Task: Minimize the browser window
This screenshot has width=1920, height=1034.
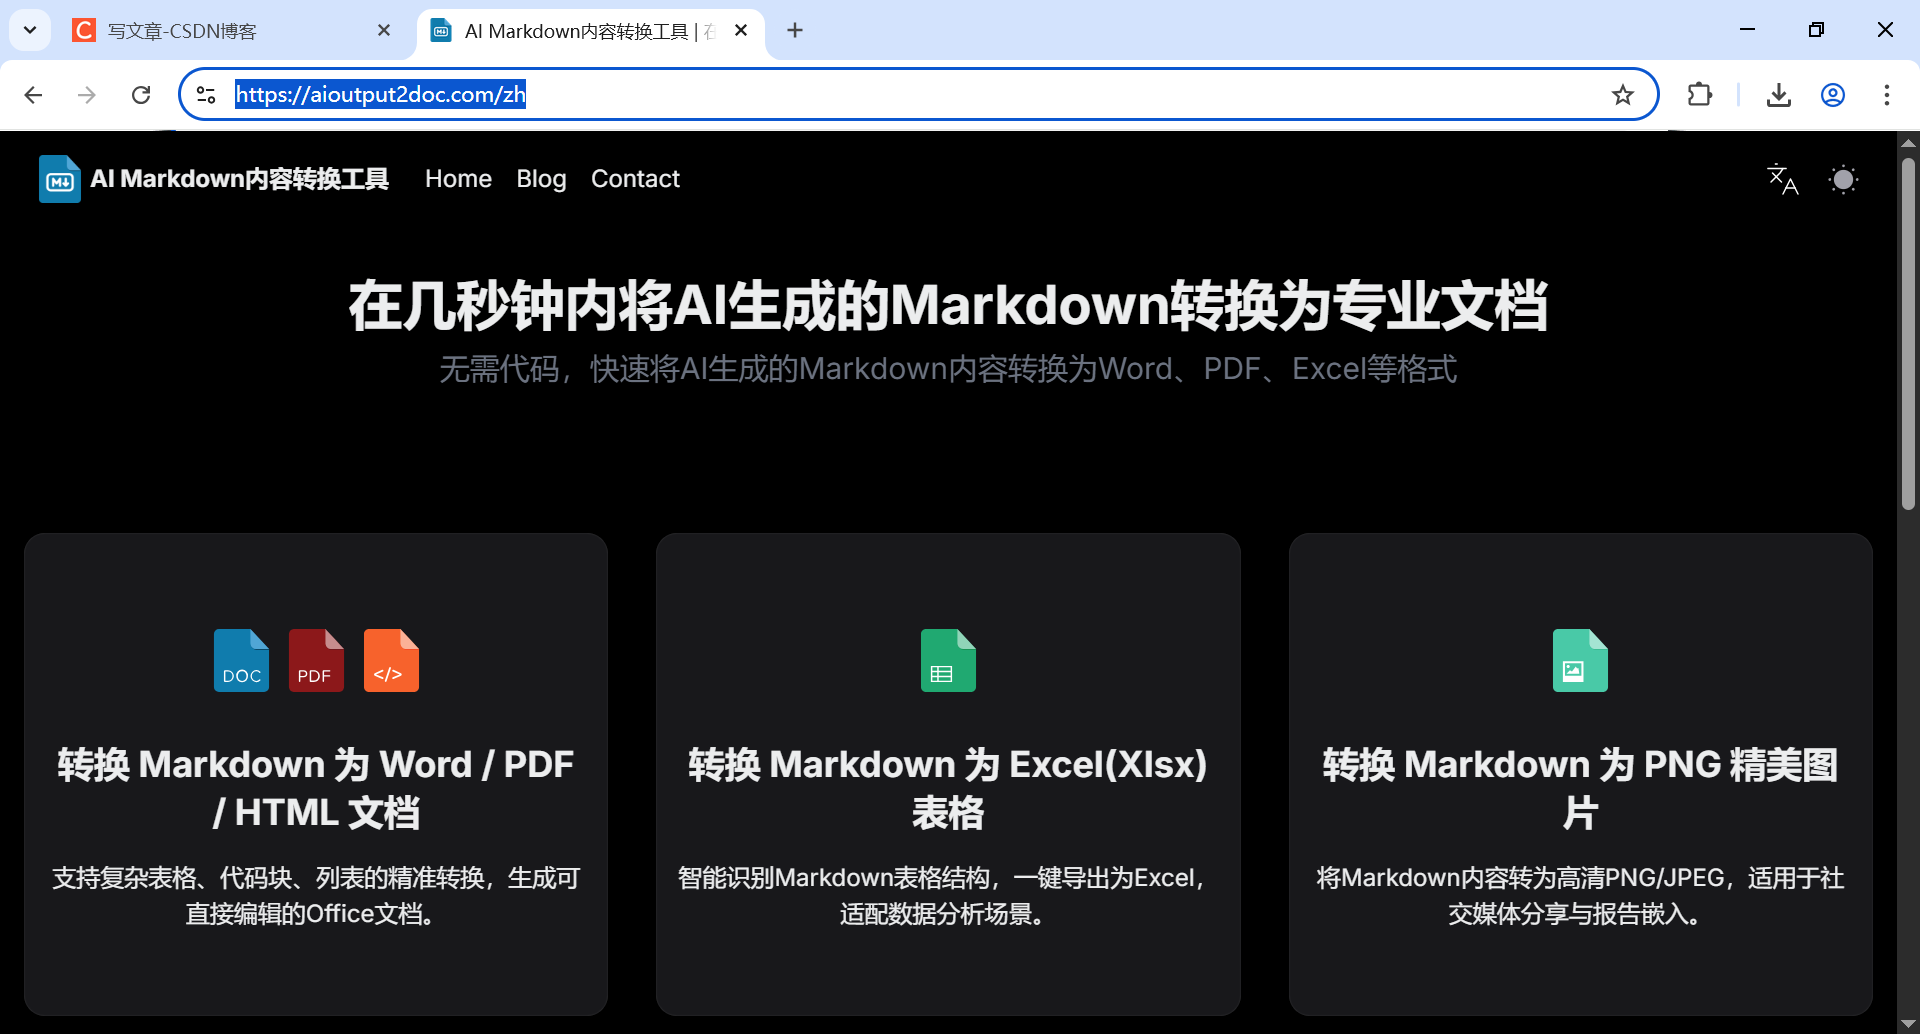Action: (1747, 30)
